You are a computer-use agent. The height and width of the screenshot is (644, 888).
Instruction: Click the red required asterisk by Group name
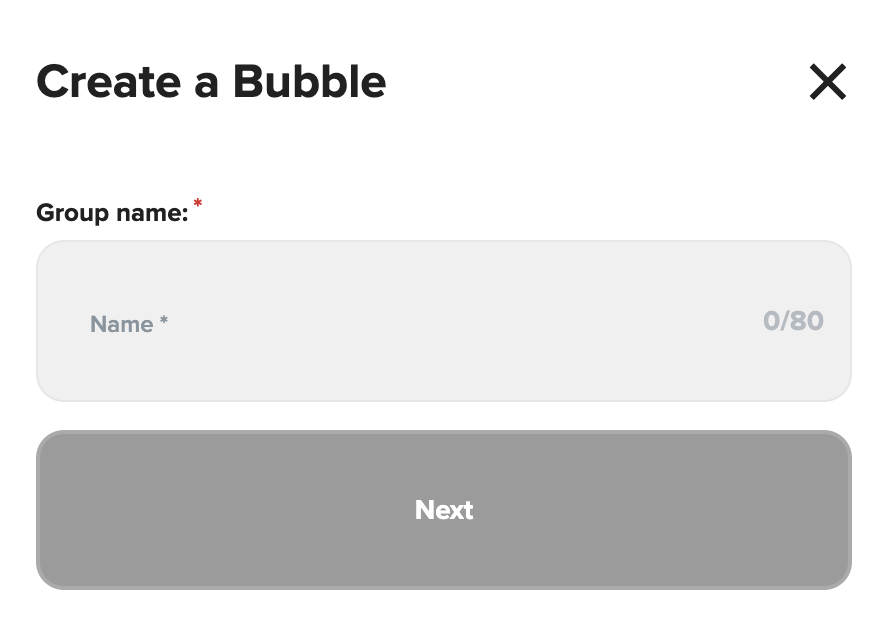point(198,205)
